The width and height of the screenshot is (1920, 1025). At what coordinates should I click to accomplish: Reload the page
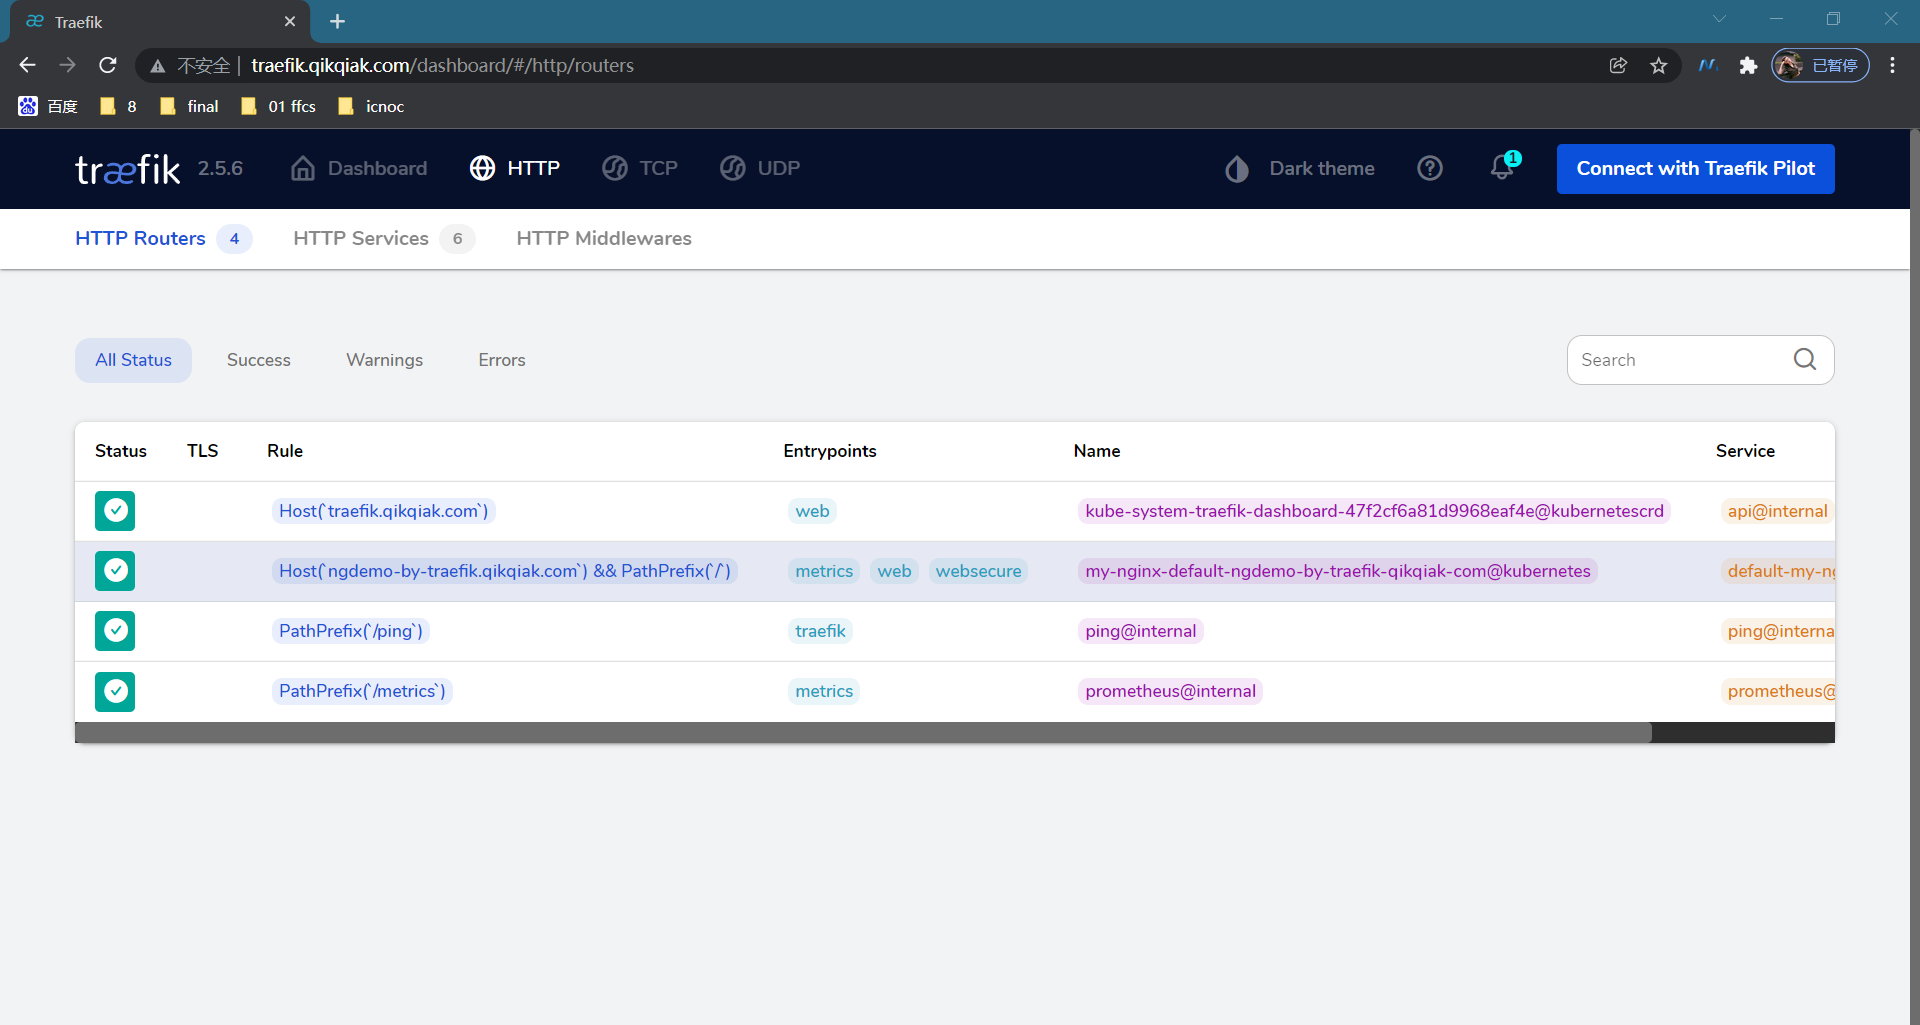click(x=108, y=65)
